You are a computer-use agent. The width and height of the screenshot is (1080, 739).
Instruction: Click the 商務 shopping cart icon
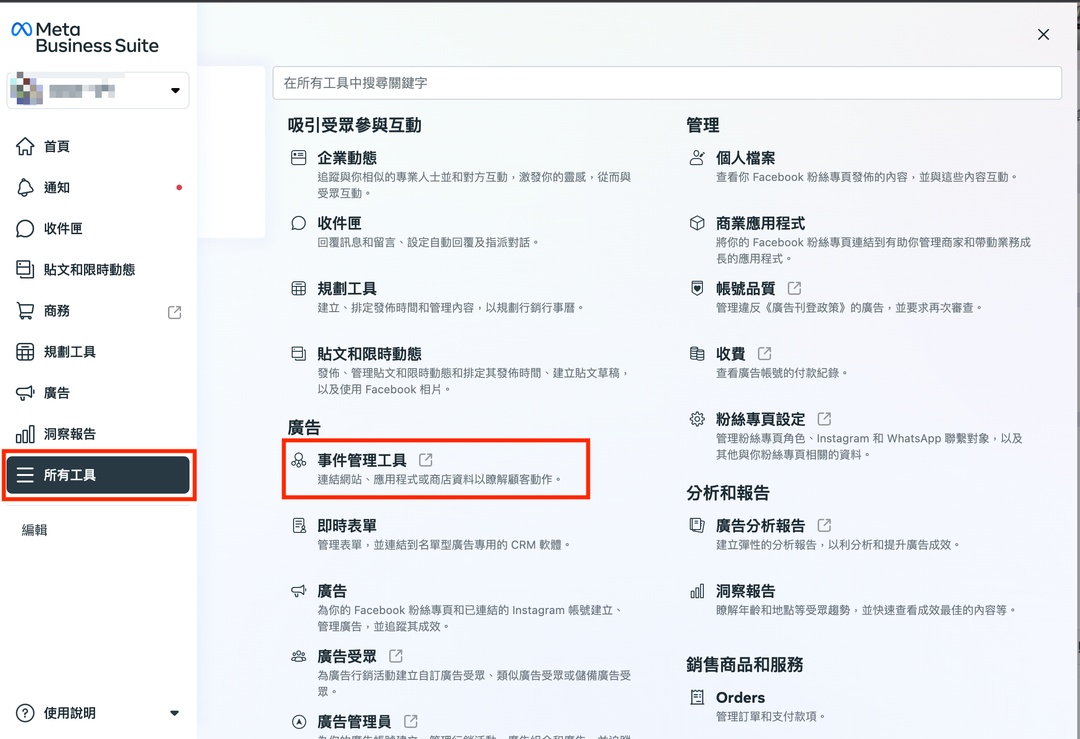click(x=25, y=311)
